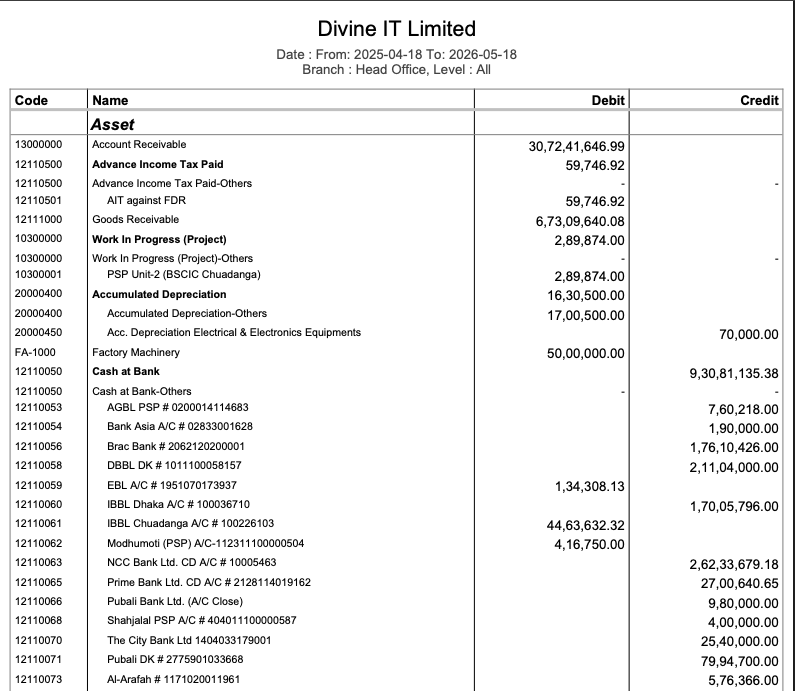Image resolution: width=795 pixels, height=691 pixels.
Task: Click Bank Asia A/C # 02833001628 entry
Action: click(x=179, y=426)
